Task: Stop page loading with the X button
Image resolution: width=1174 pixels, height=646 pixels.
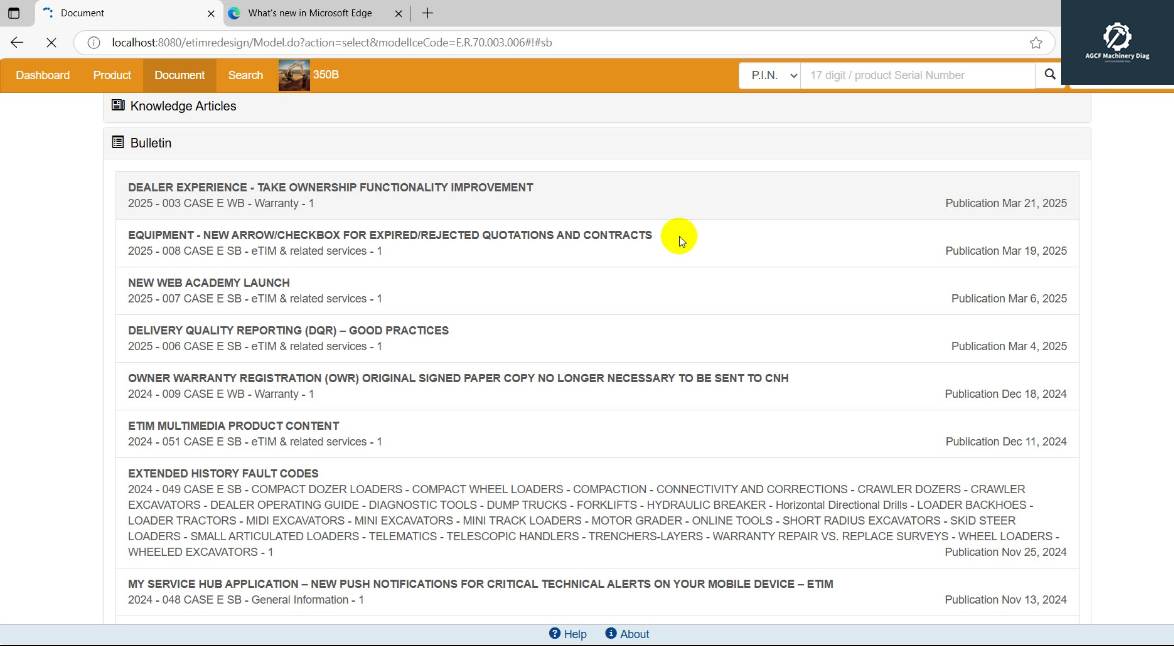Action: (52, 43)
